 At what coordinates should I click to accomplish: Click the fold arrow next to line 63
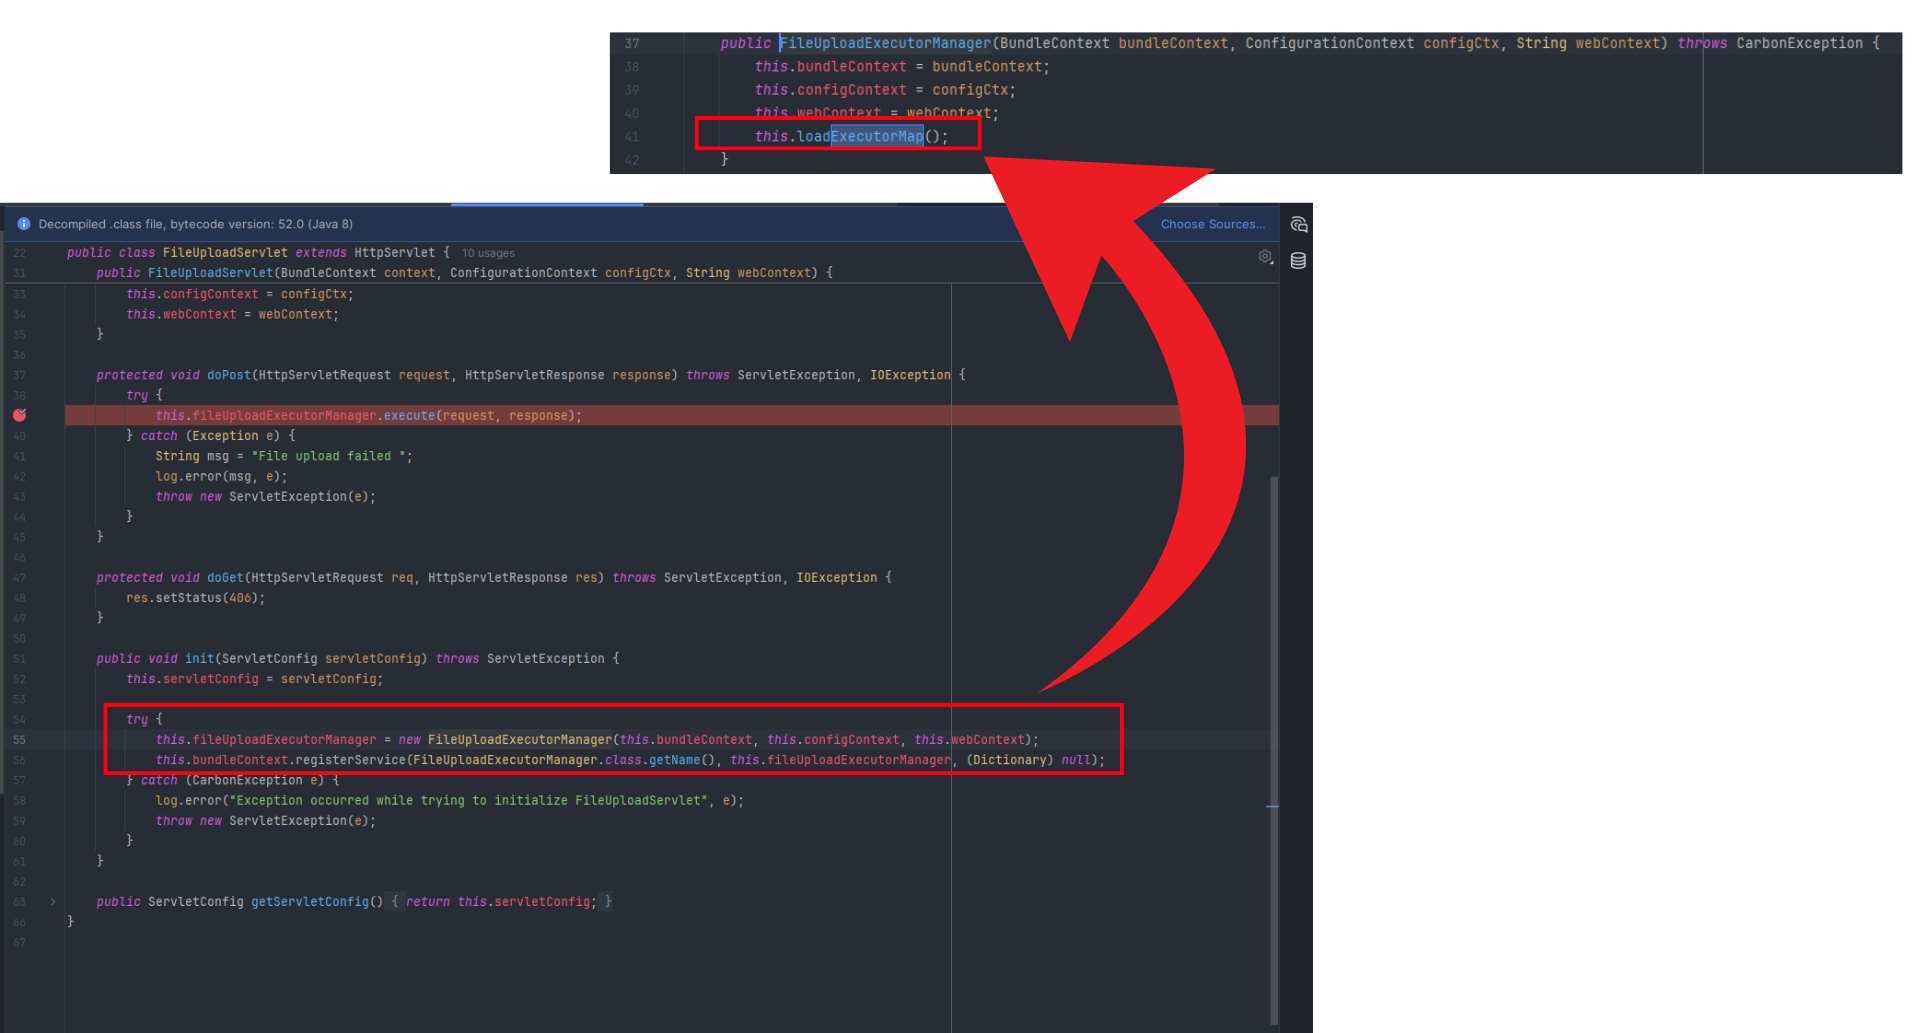[x=53, y=901]
